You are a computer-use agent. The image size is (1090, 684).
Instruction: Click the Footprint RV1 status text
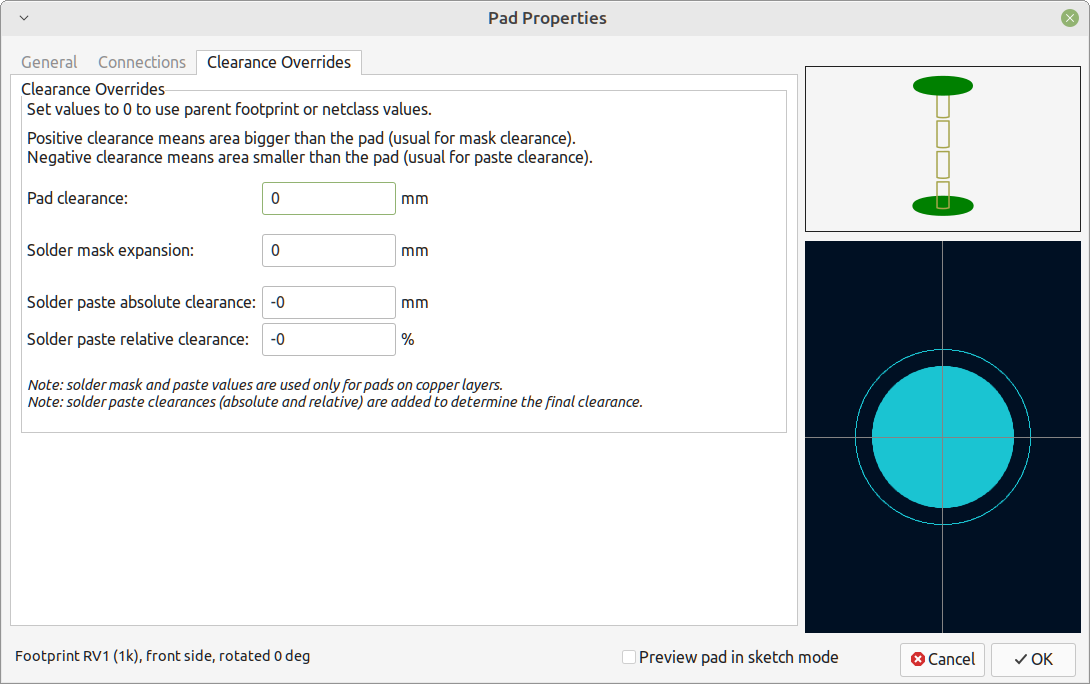click(162, 656)
